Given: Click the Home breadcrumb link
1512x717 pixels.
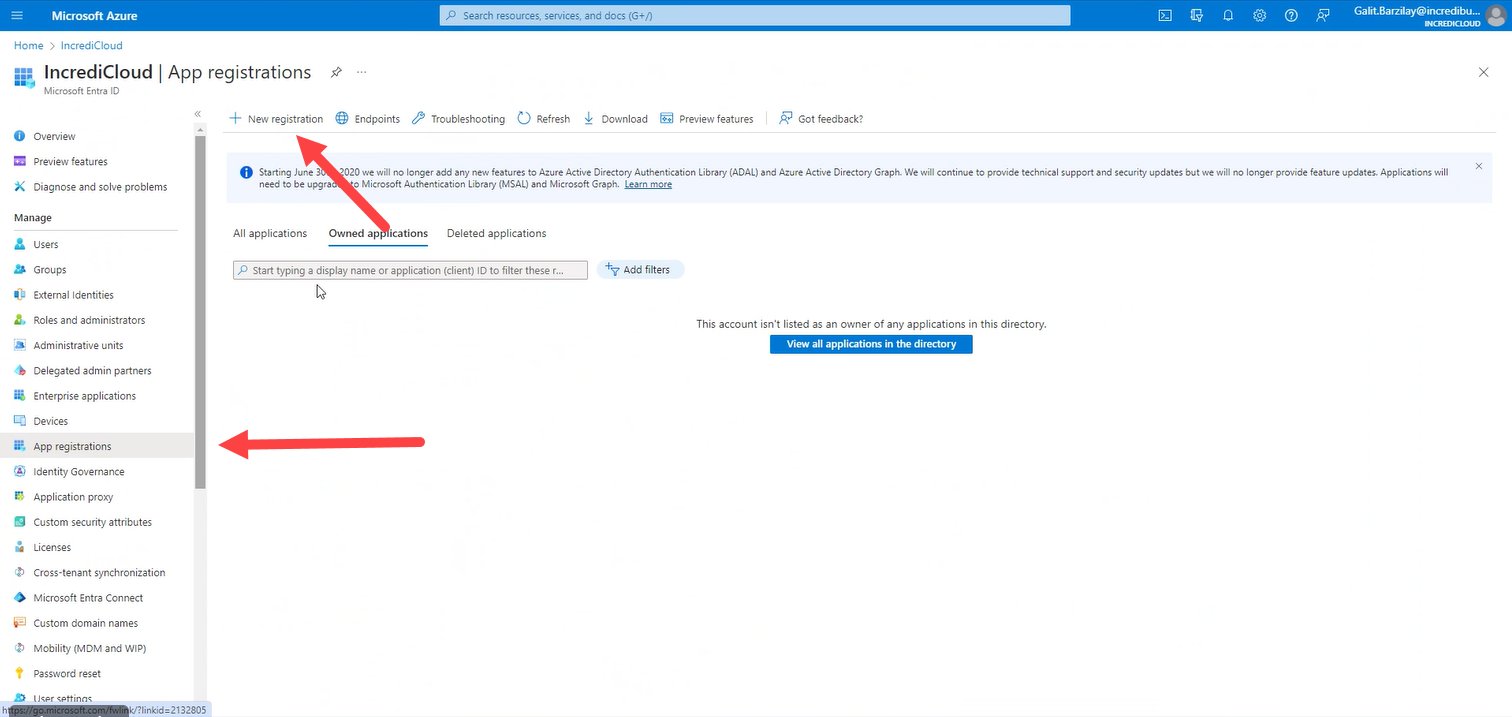Looking at the screenshot, I should pyautogui.click(x=28, y=45).
